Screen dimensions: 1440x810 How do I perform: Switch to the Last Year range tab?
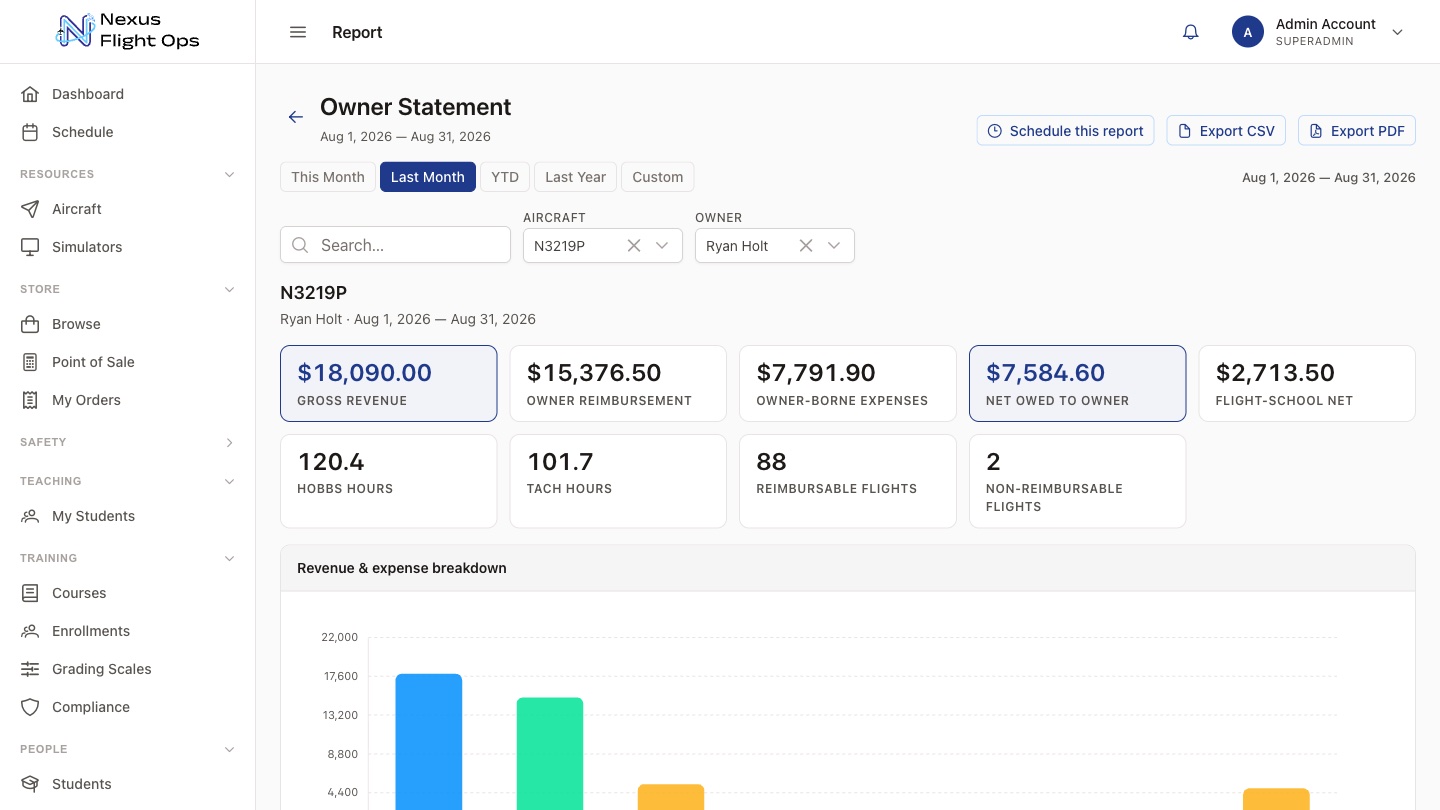576,177
